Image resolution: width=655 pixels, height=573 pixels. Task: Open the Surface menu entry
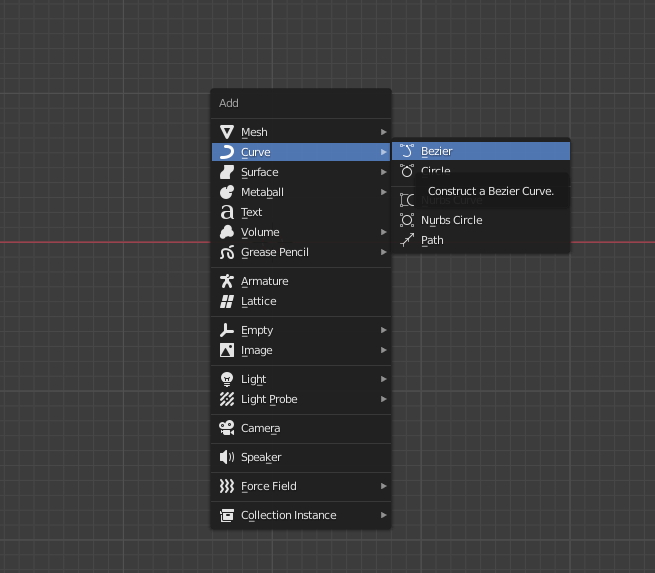pyautogui.click(x=301, y=172)
